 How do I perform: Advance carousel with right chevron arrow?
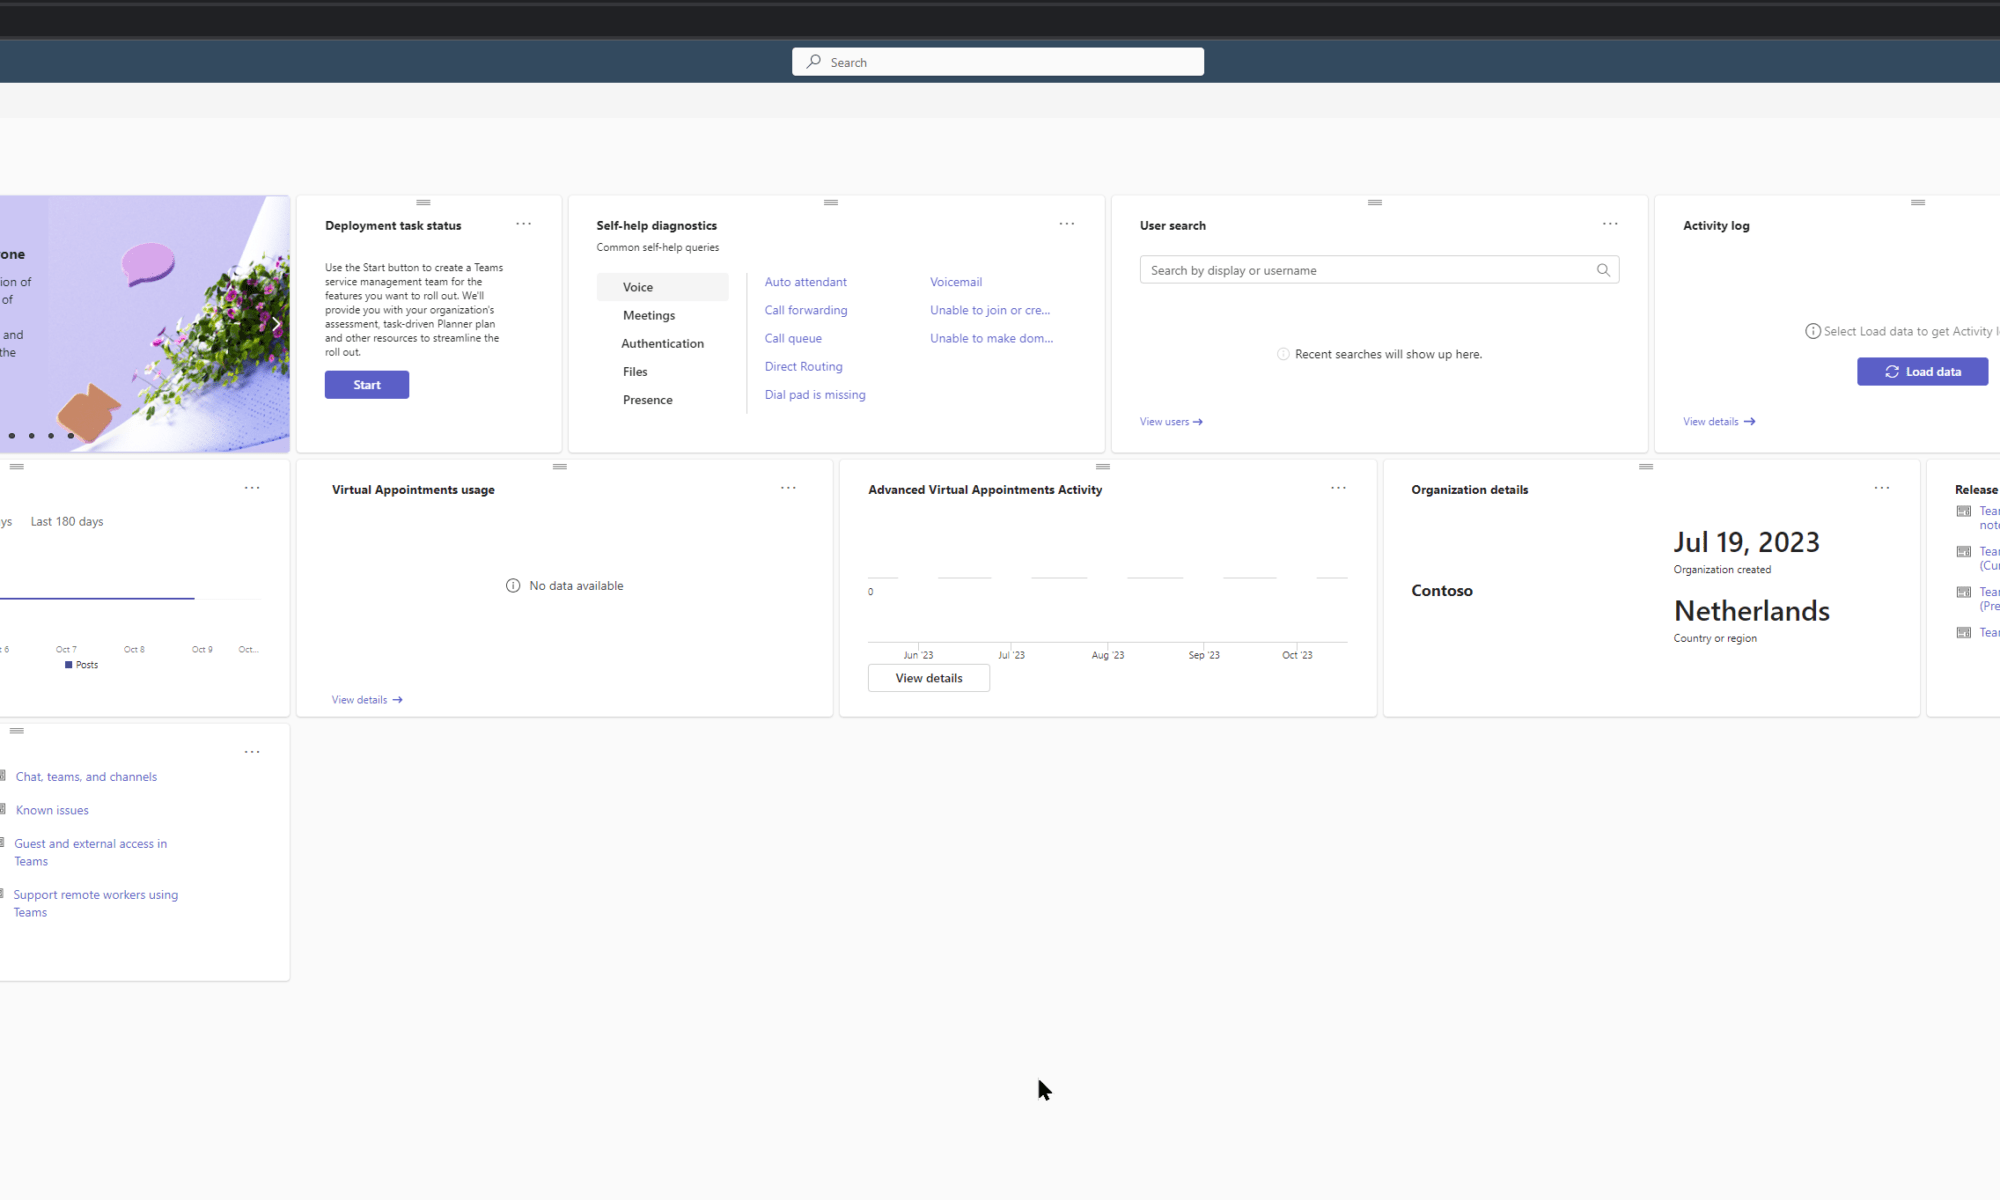click(x=277, y=325)
